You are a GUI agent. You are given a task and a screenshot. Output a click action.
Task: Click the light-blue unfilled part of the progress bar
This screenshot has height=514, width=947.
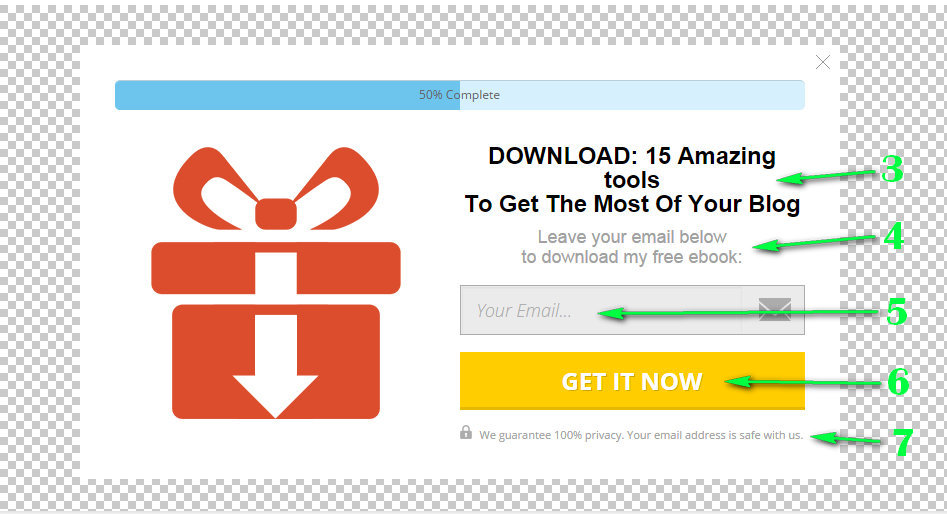point(632,95)
